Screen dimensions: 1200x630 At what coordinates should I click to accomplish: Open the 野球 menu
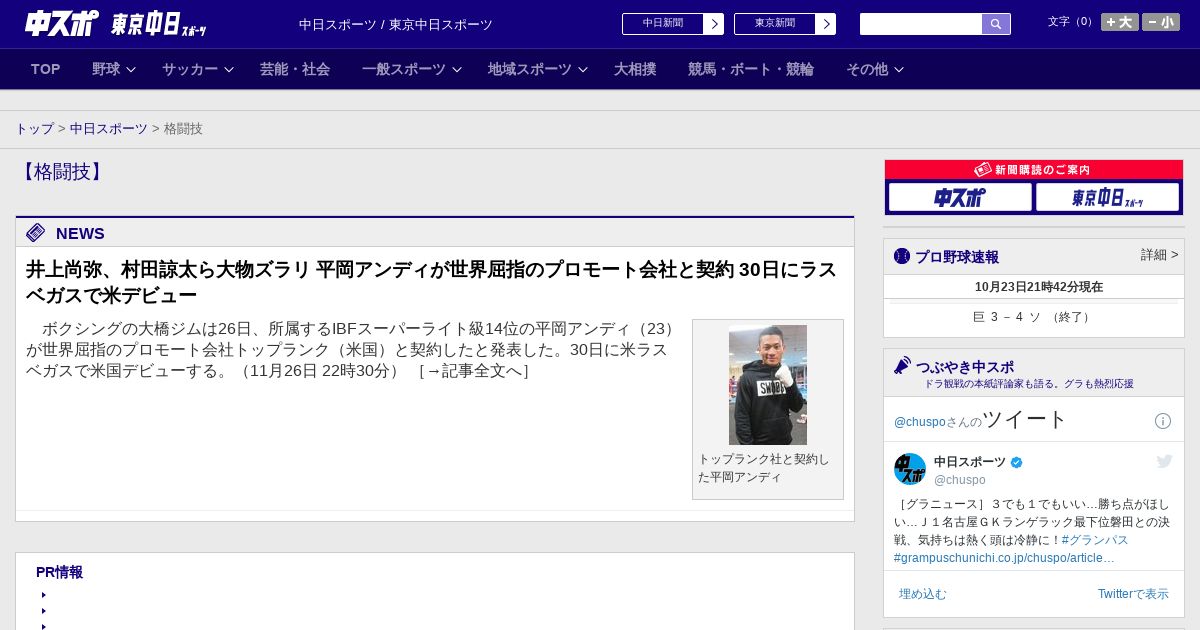click(106, 69)
